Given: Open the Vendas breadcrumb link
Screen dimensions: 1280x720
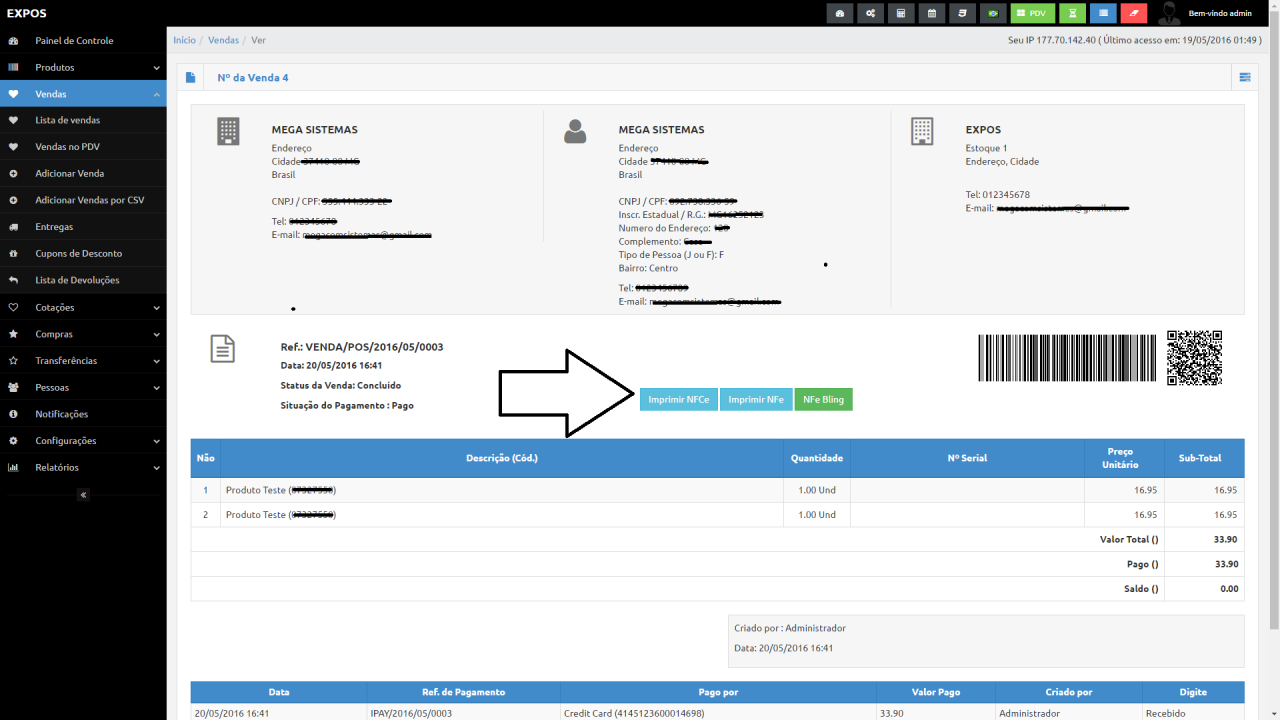Looking at the screenshot, I should (x=223, y=40).
